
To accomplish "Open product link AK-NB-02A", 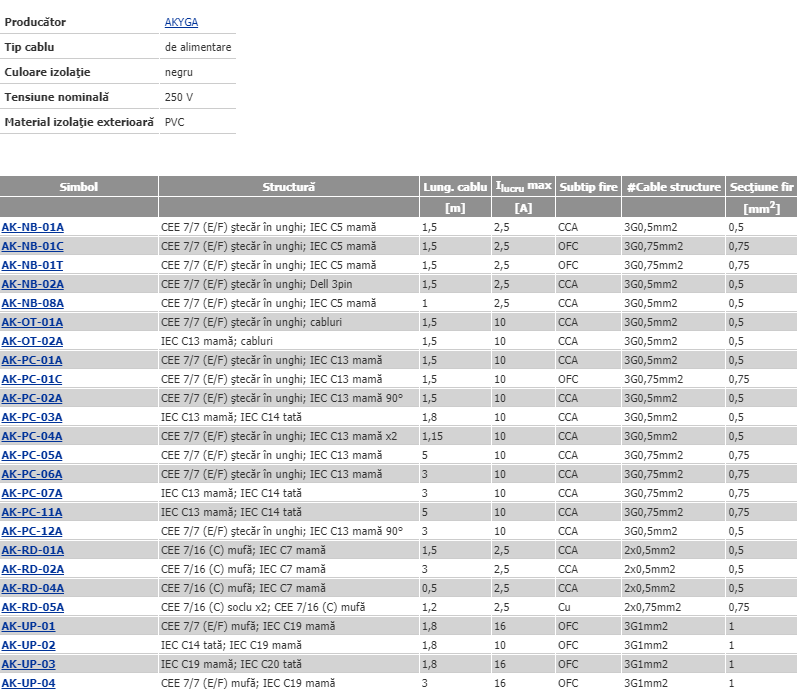I will (33, 284).
